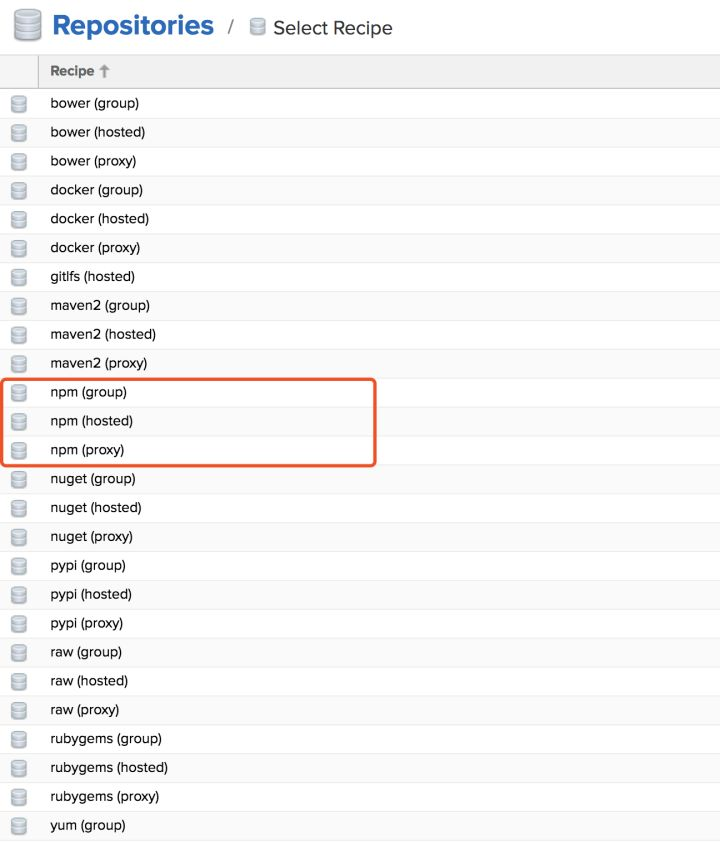Click the database icon next to raw (hosted)
This screenshot has height=842, width=720.
tap(19, 681)
